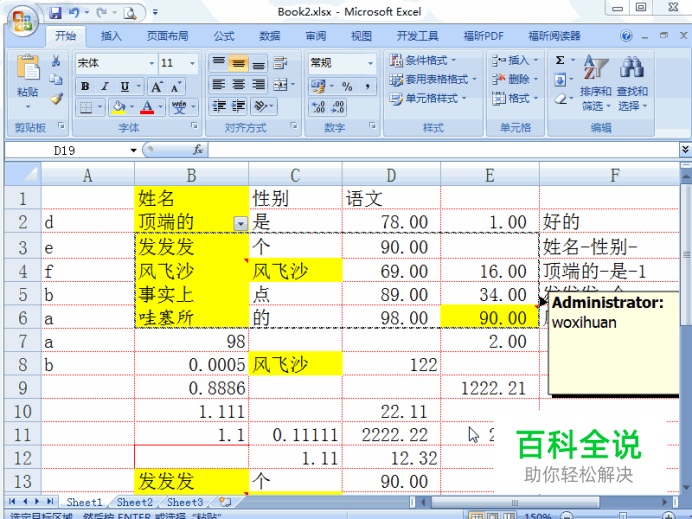Click the phonetic guide wén icon
692x519 pixels.
pyautogui.click(x=179, y=107)
